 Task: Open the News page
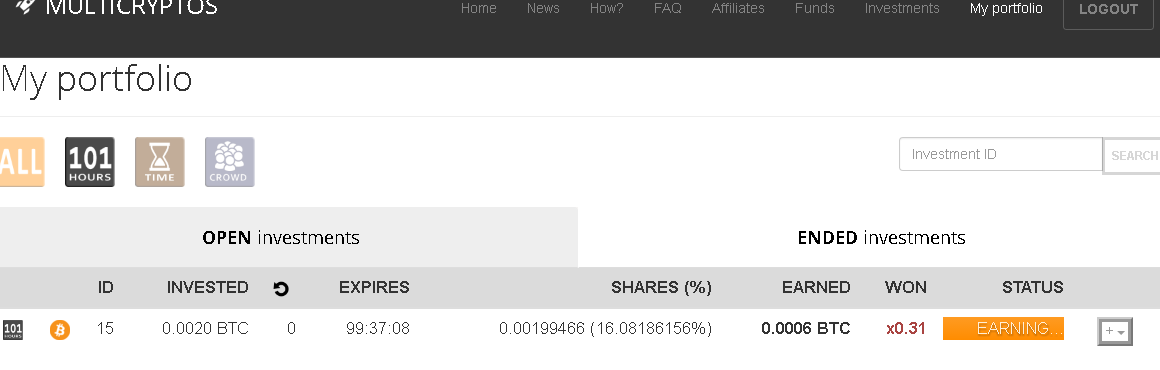click(x=543, y=8)
